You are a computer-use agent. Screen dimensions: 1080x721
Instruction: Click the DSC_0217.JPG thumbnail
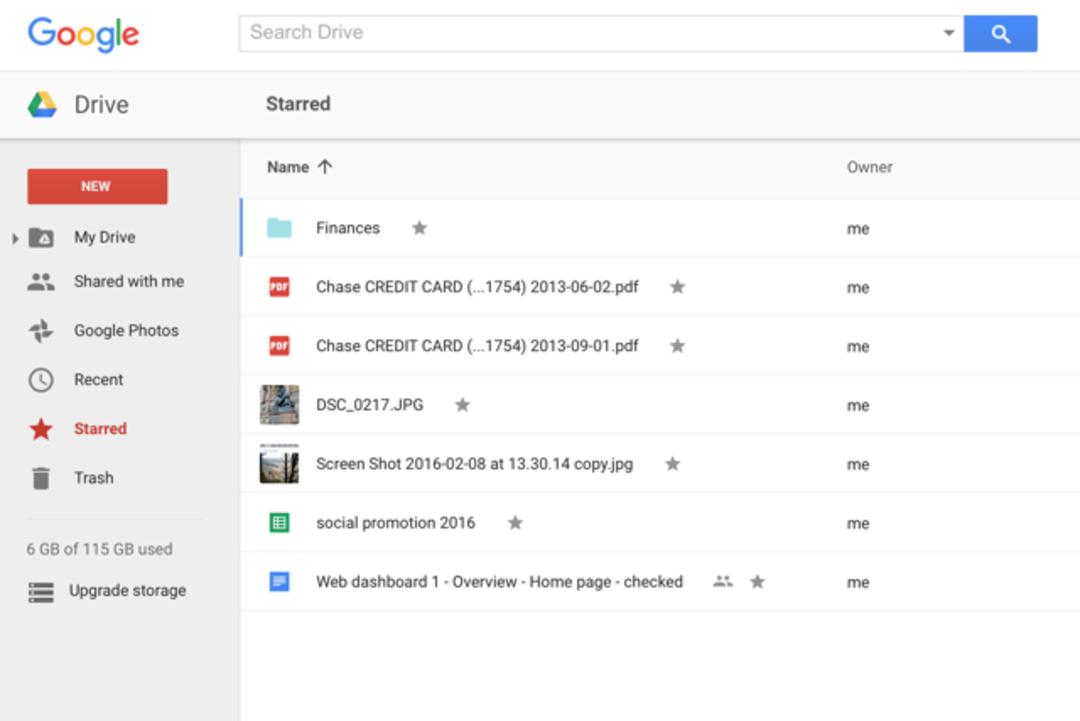pyautogui.click(x=279, y=405)
